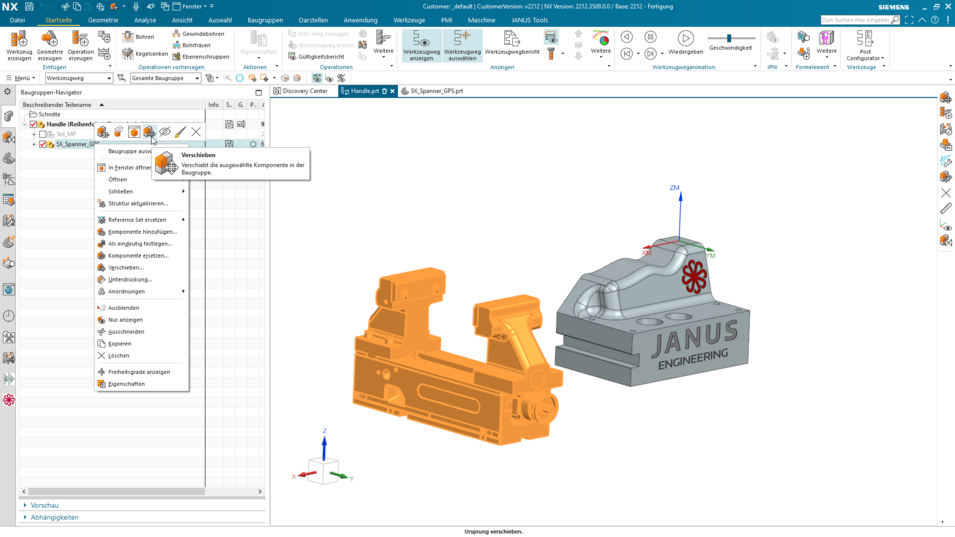Click Werkzeug erzeugen in the ribbon
Viewport: 955px width, 537px height.
click(19, 46)
